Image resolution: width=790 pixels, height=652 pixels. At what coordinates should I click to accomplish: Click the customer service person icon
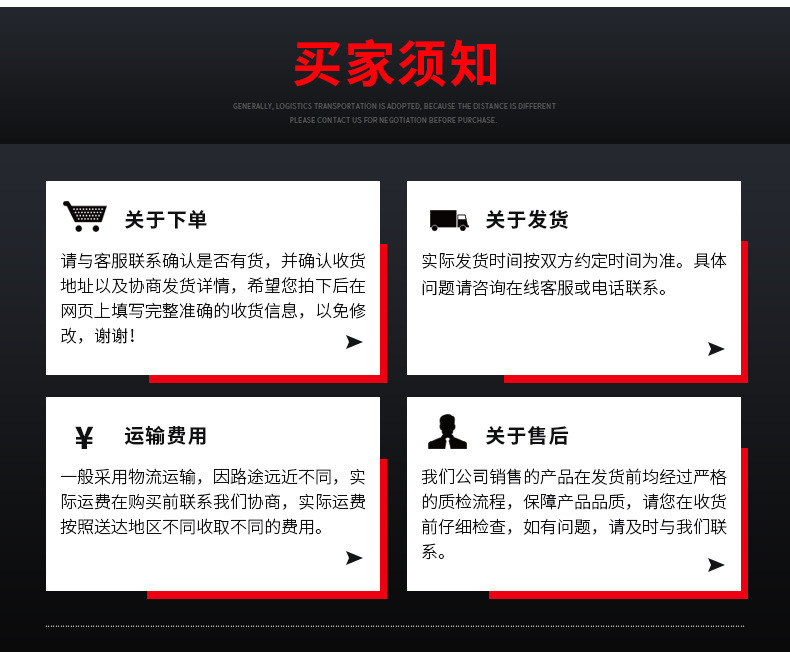[447, 432]
